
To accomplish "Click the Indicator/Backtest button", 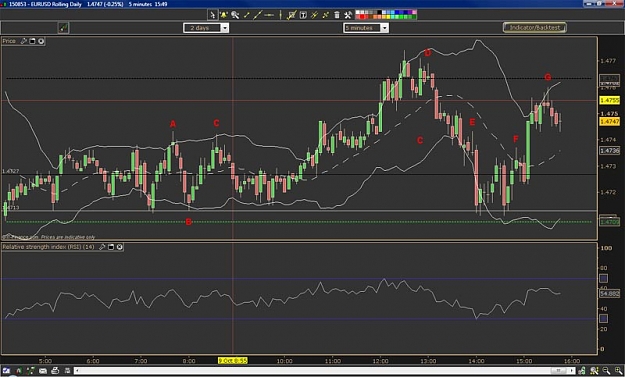I will point(535,27).
